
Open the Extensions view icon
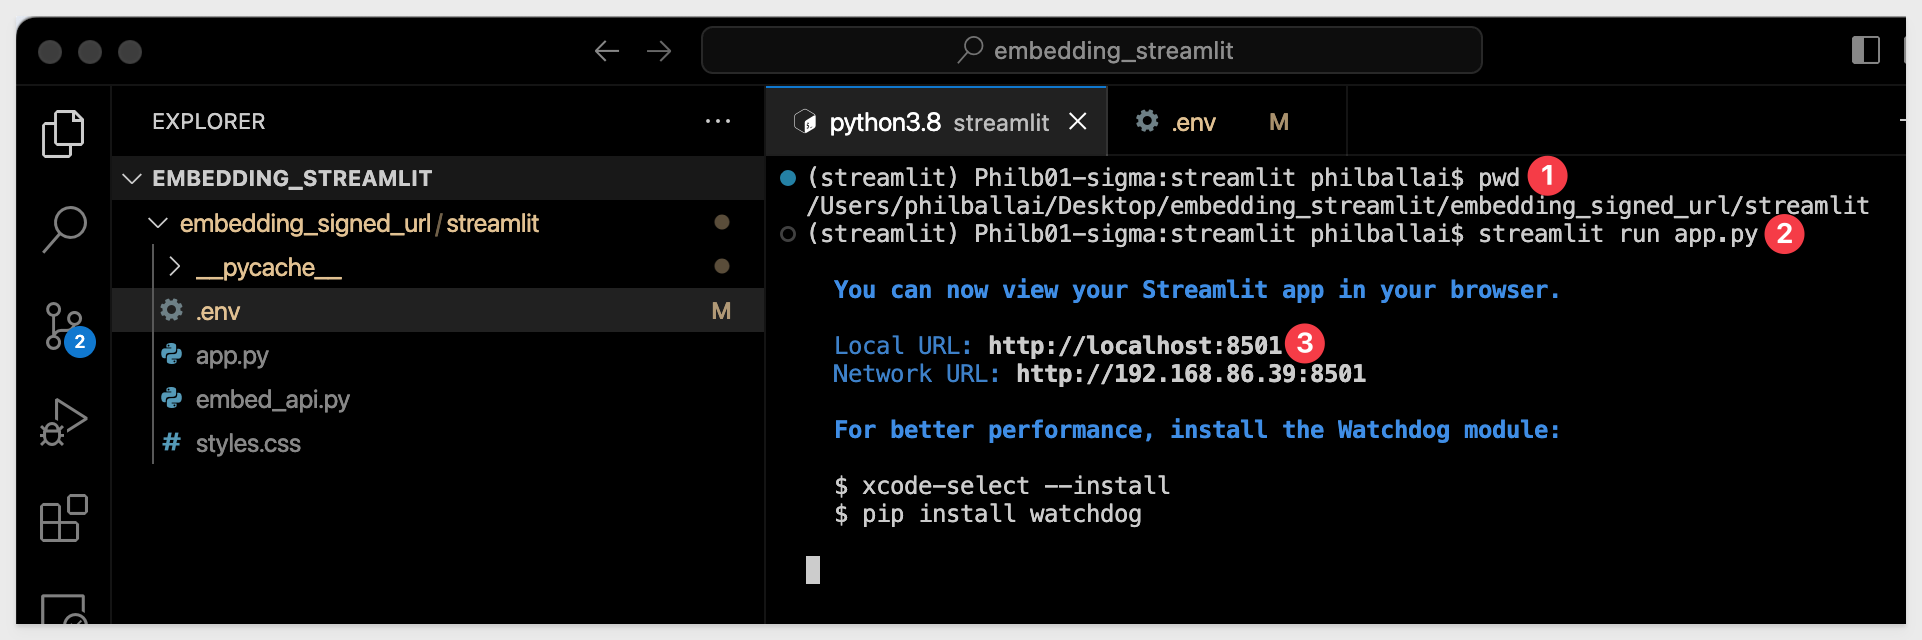click(63, 518)
